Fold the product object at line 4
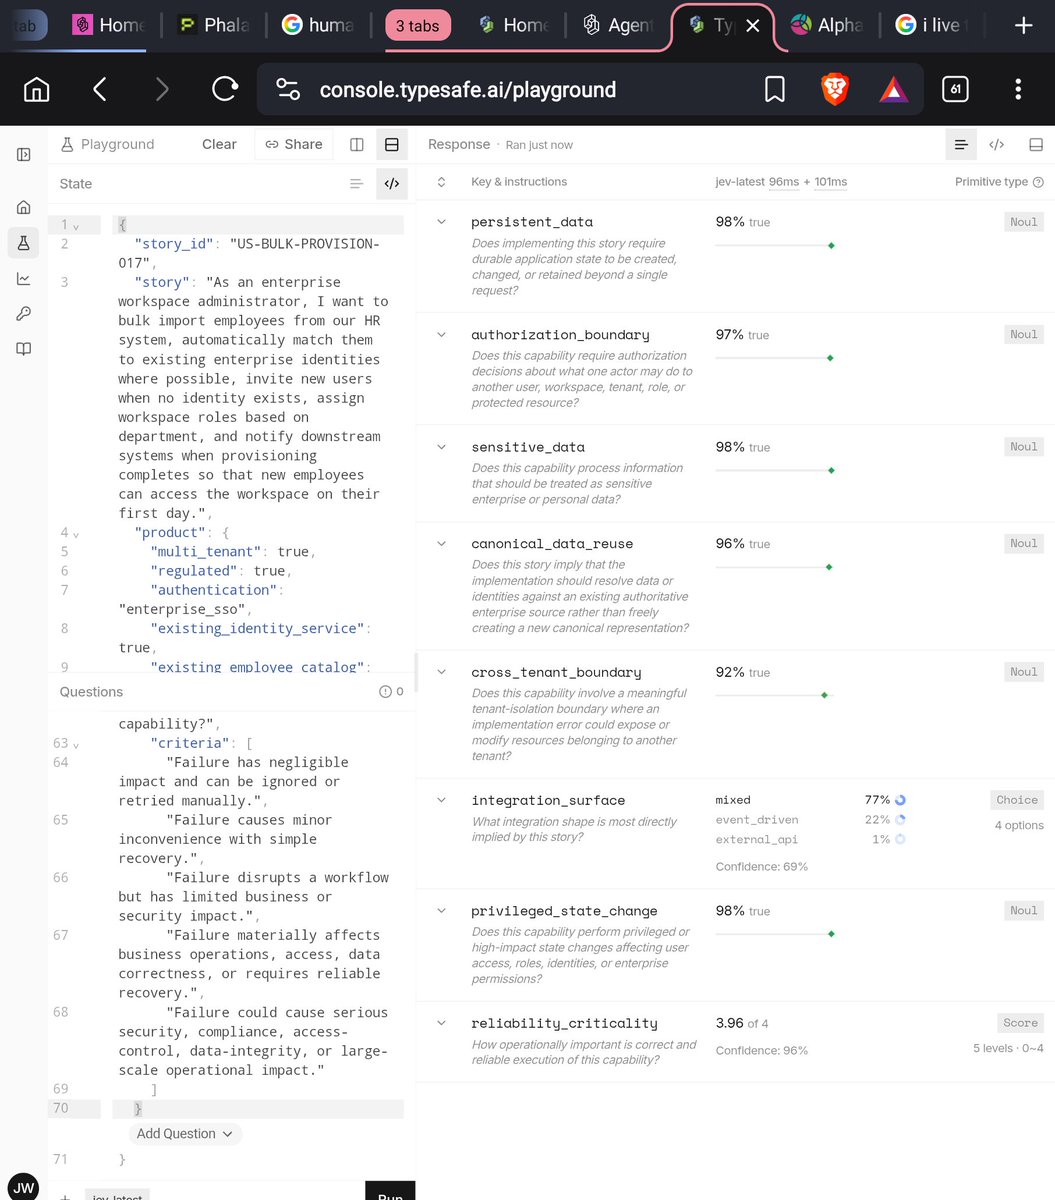The width and height of the screenshot is (1055, 1200). tap(76, 534)
